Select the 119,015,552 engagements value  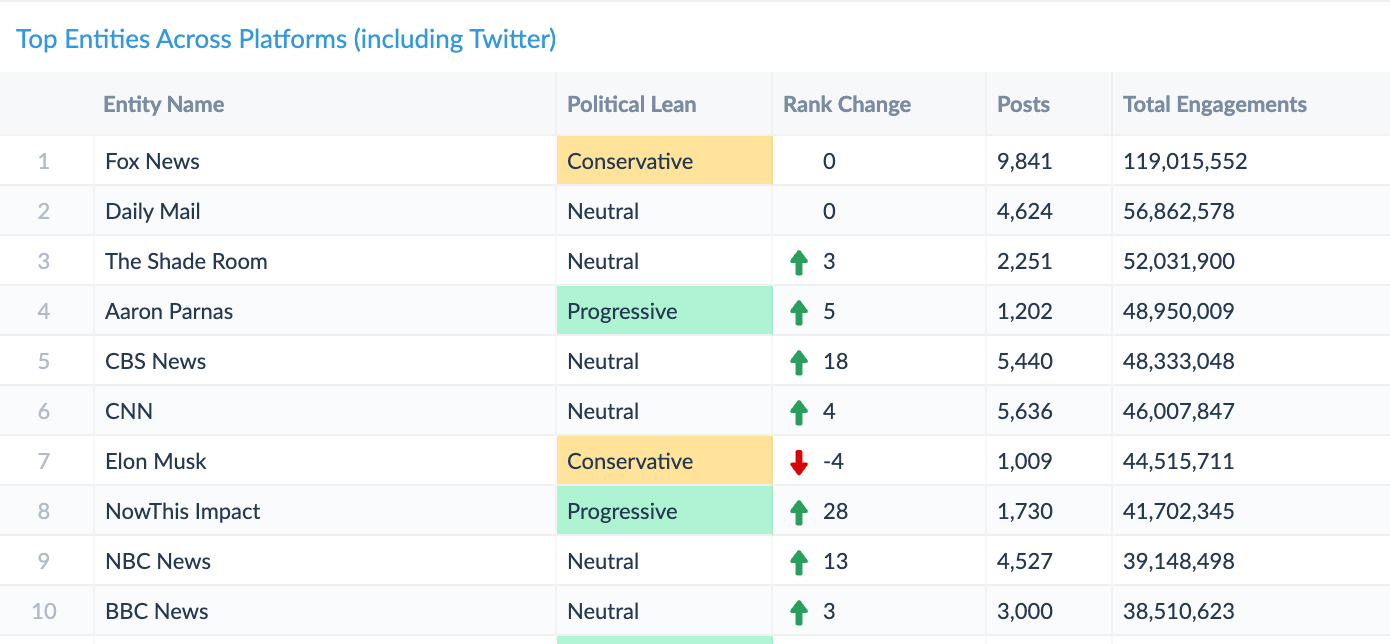coord(1185,161)
